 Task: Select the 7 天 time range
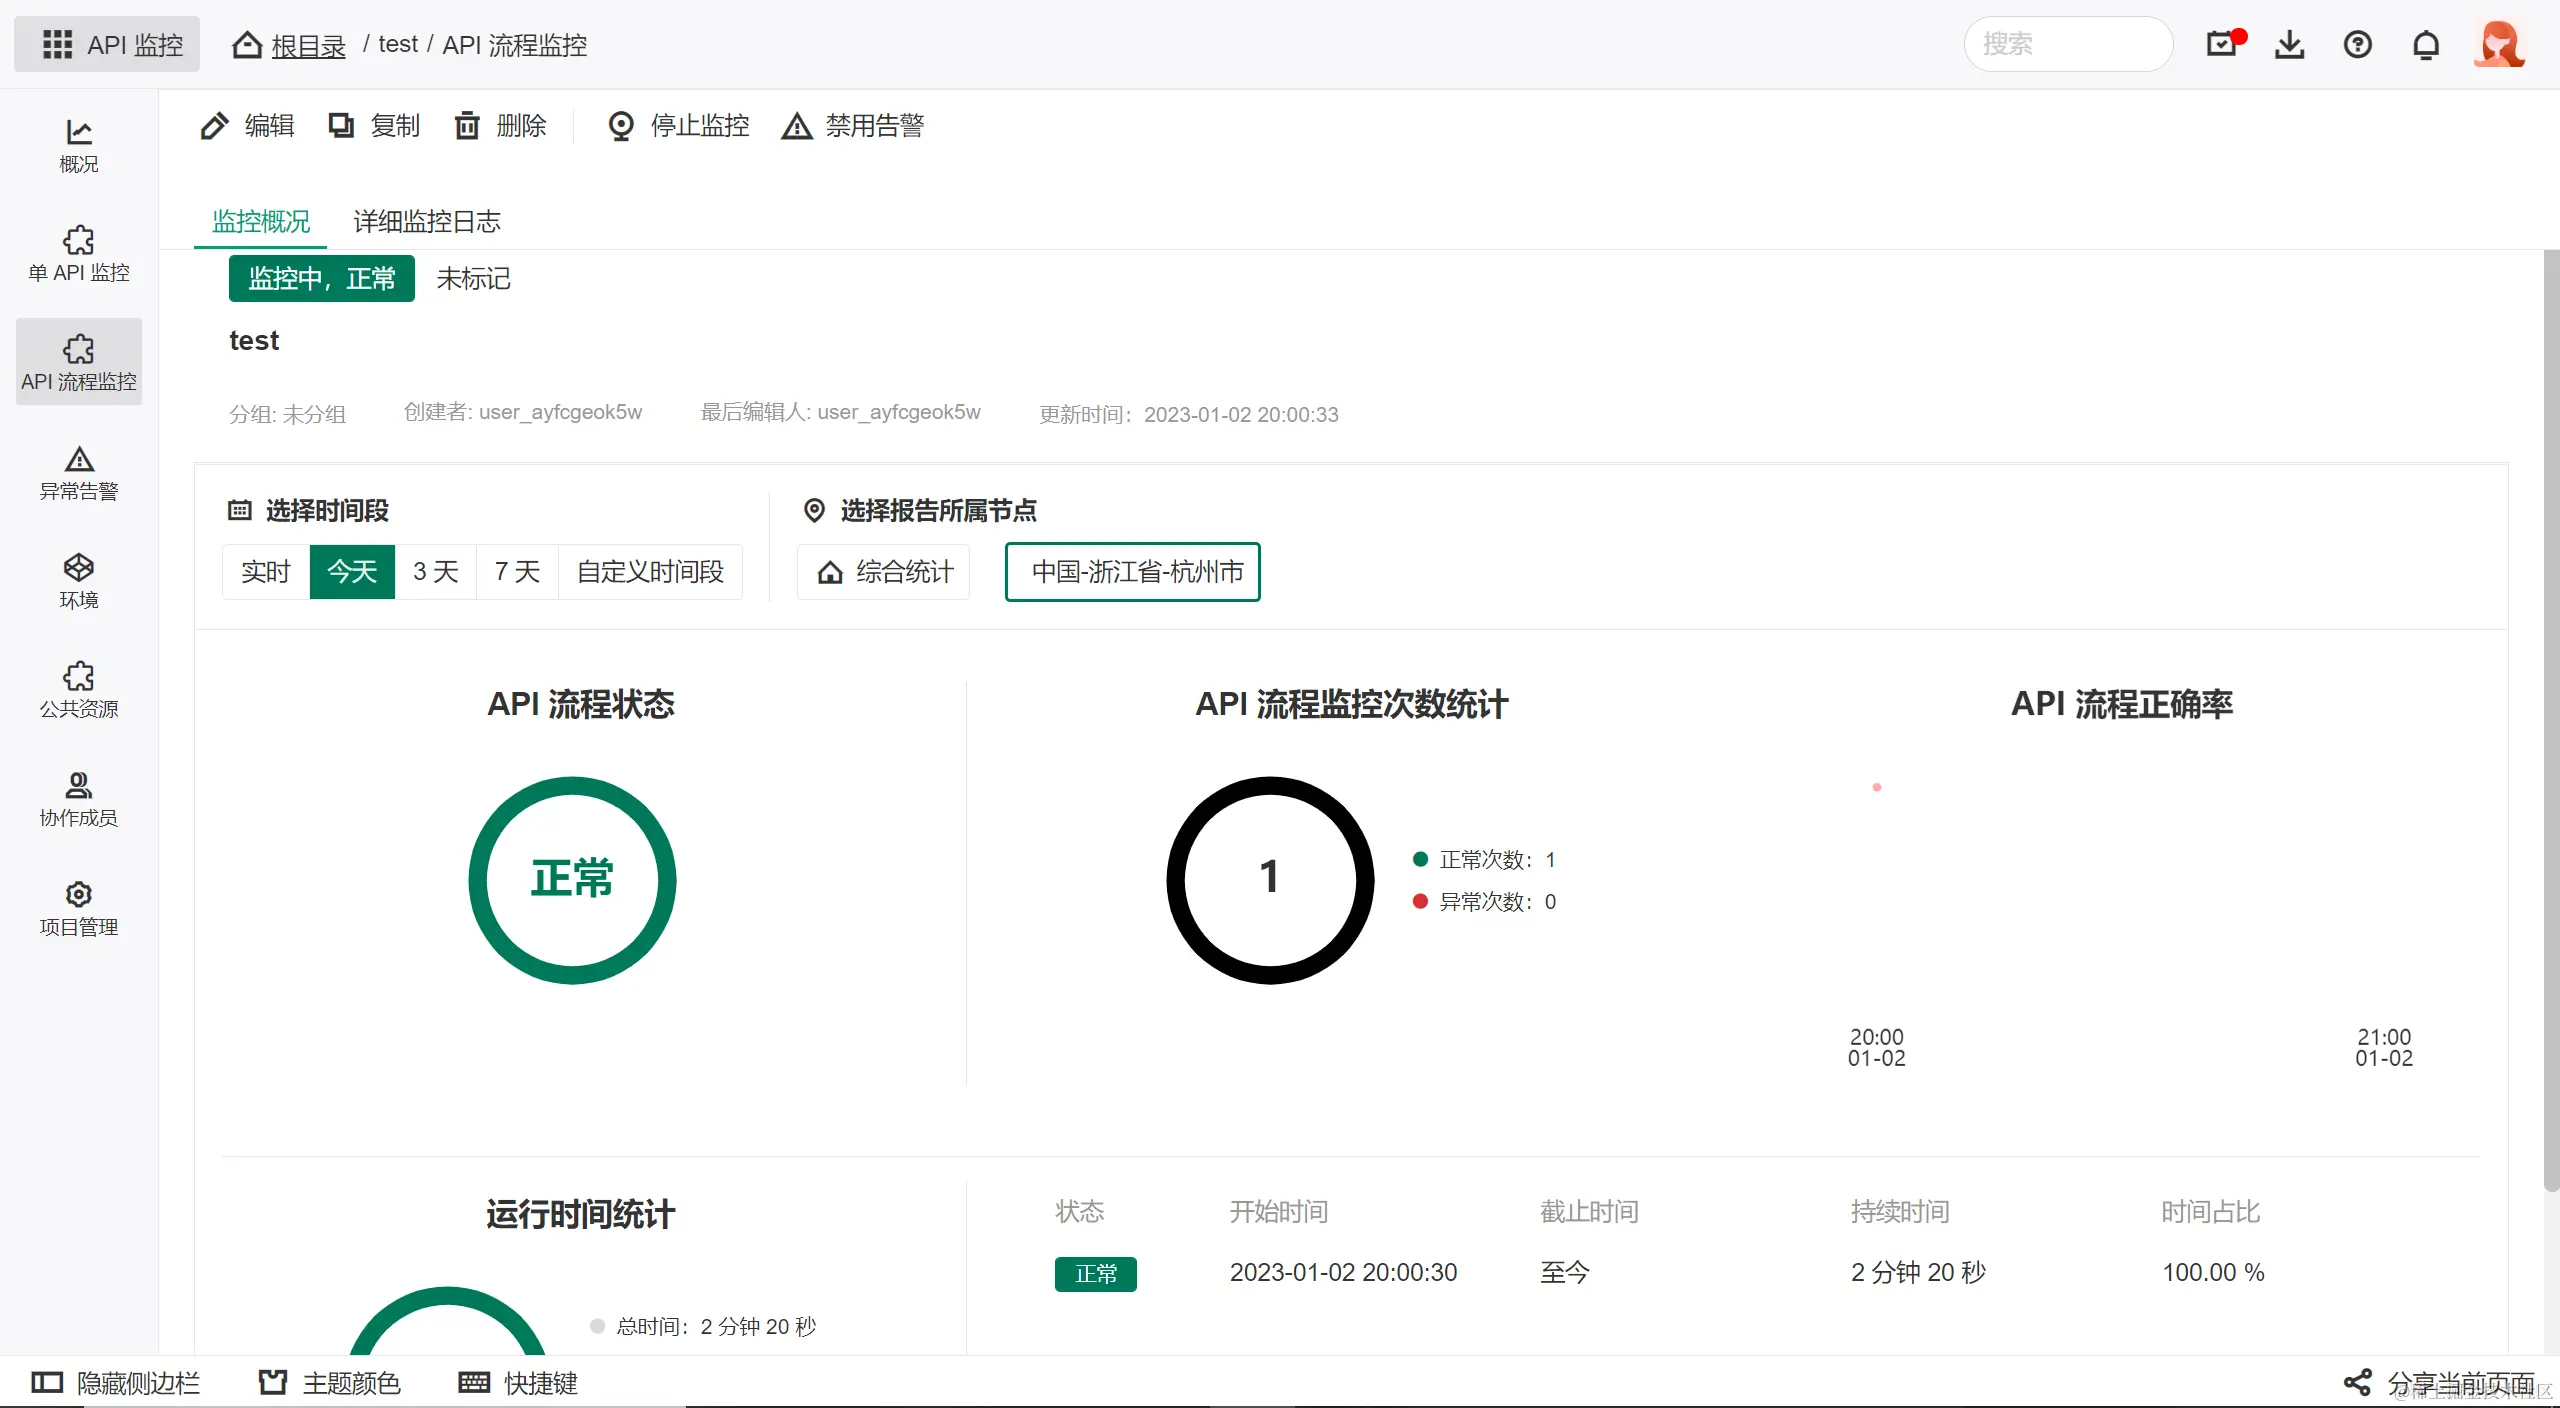pyautogui.click(x=517, y=572)
